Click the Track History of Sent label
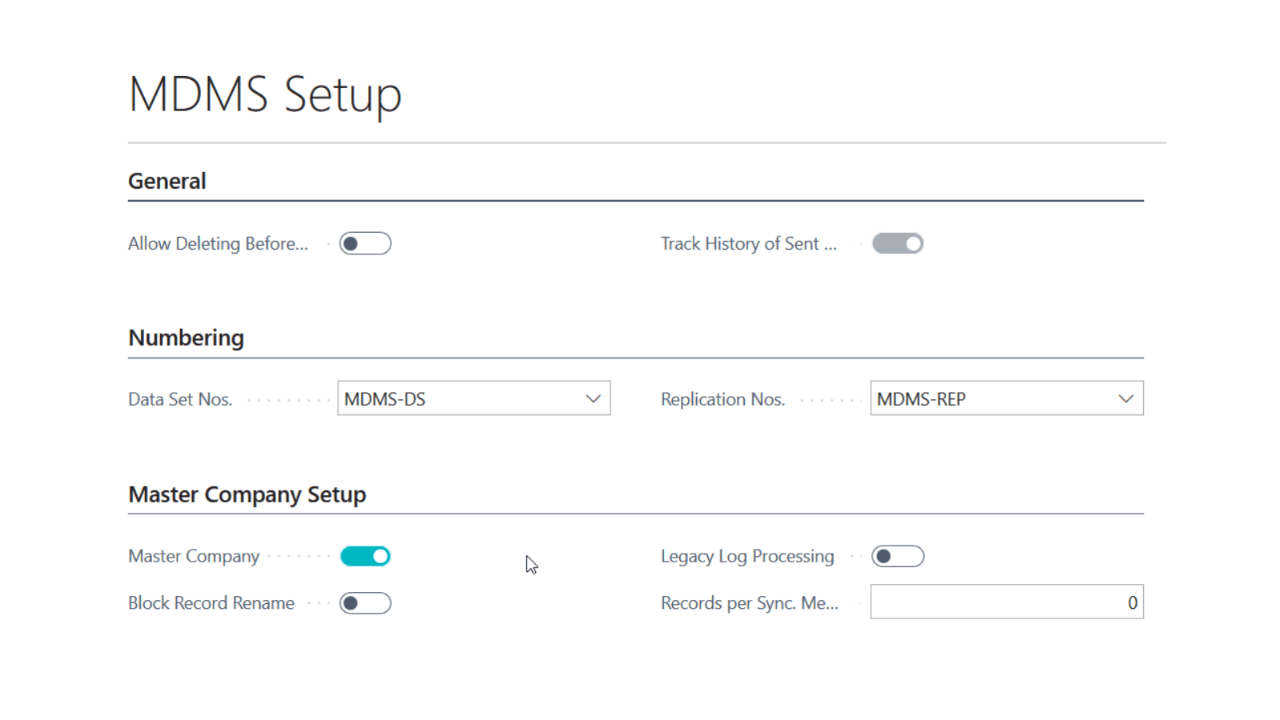The height and width of the screenshot is (720, 1280). point(748,244)
